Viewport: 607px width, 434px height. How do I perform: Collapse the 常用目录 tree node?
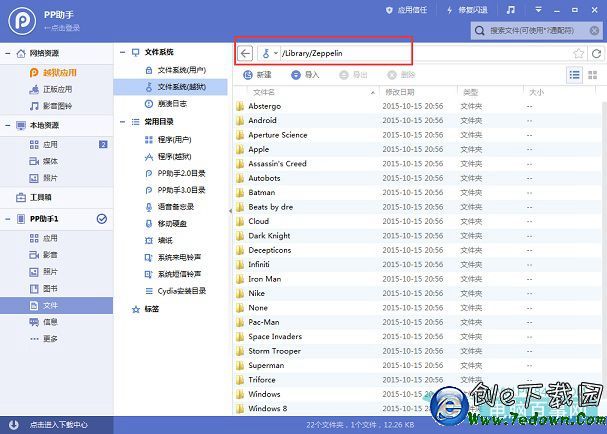click(x=122, y=122)
